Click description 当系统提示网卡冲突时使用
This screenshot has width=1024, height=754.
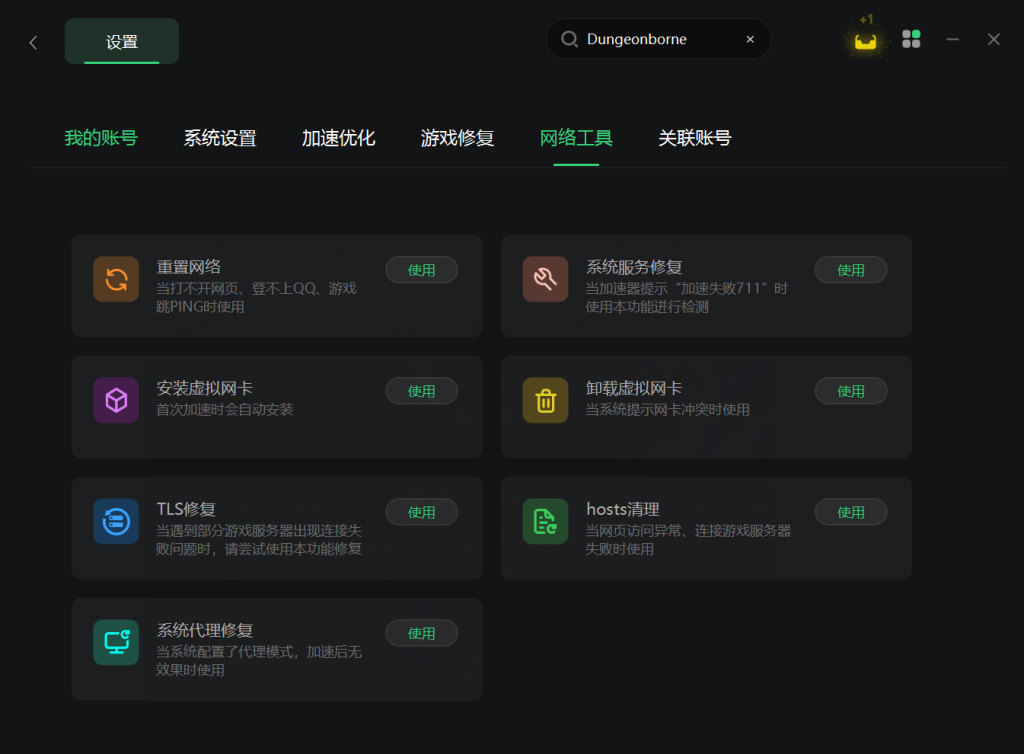(667, 409)
